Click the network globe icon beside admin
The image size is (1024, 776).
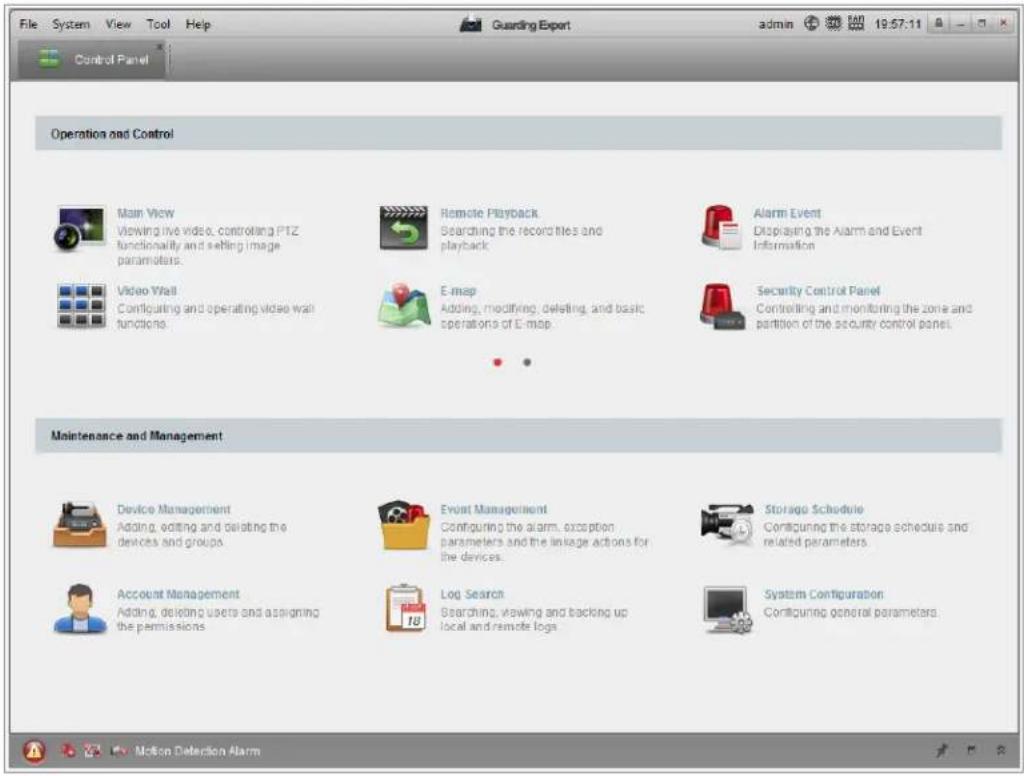click(811, 24)
